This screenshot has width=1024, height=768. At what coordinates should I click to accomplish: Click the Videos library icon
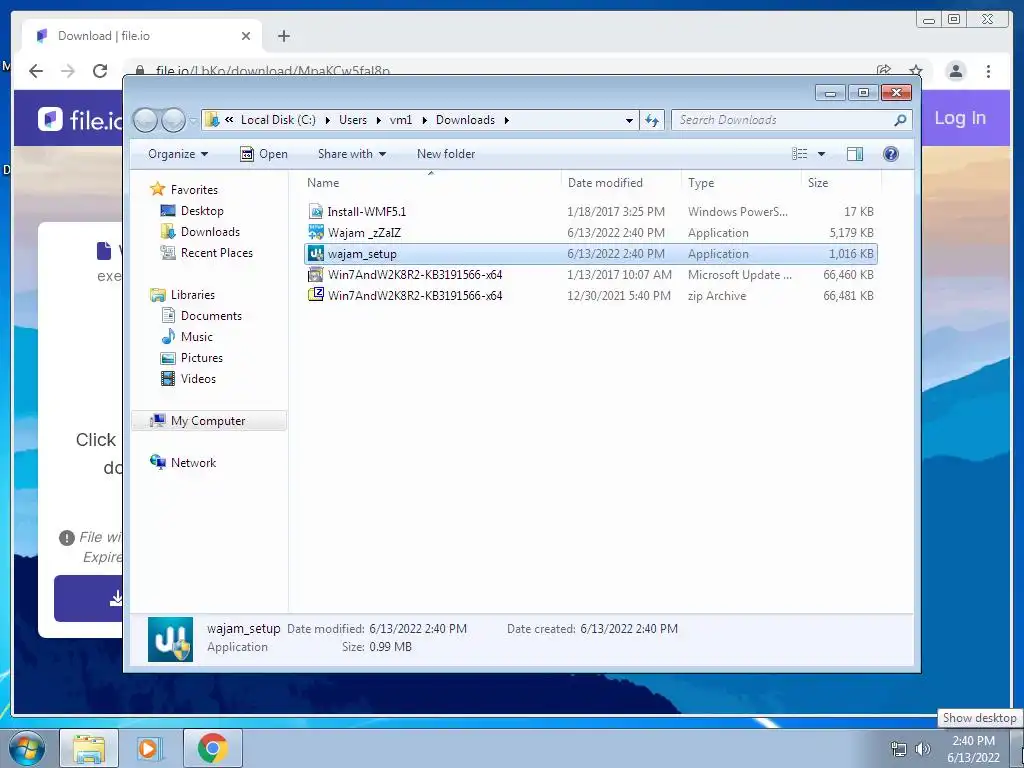[x=168, y=379]
